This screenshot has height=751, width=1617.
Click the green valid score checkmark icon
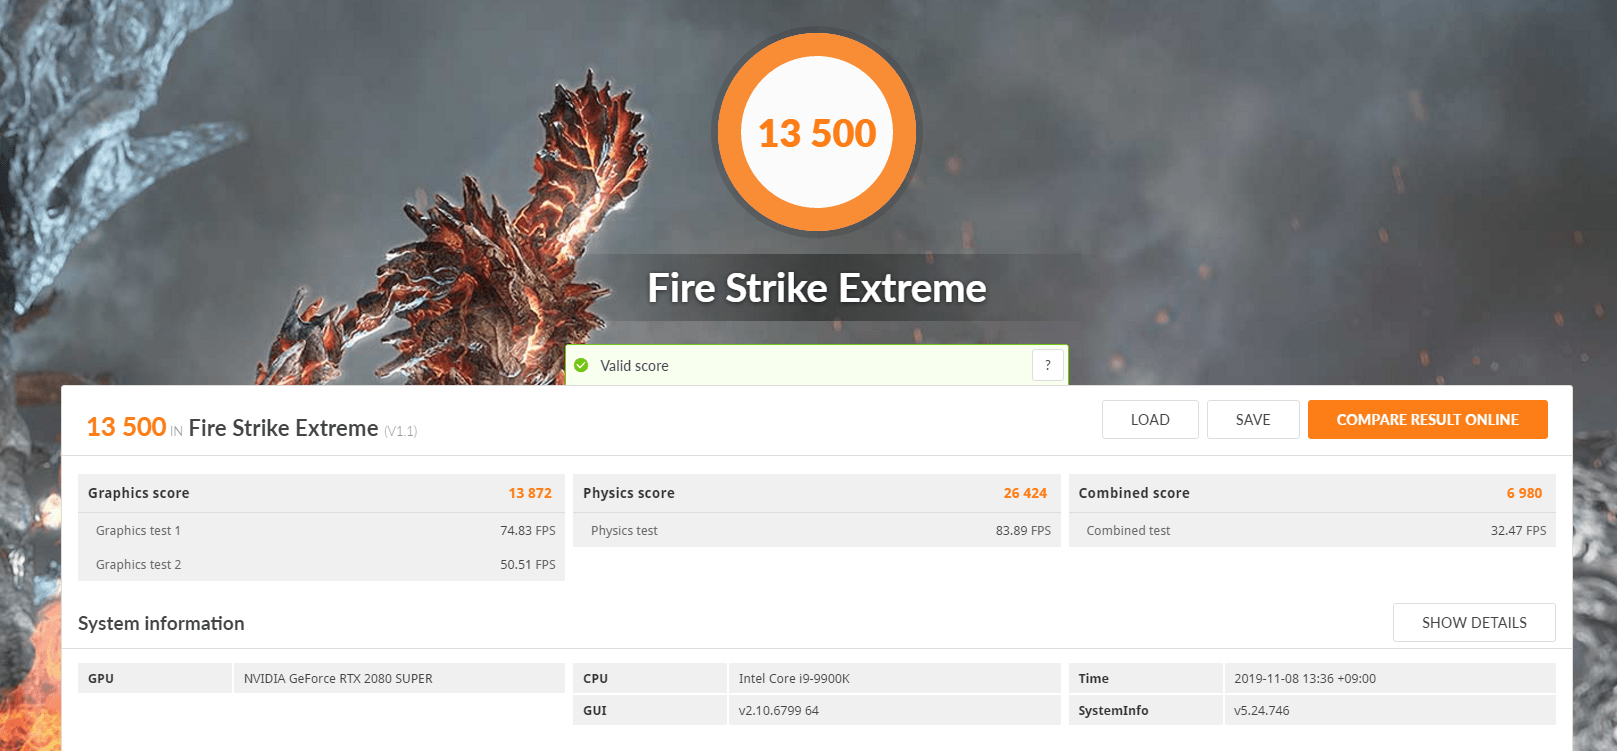(x=581, y=365)
